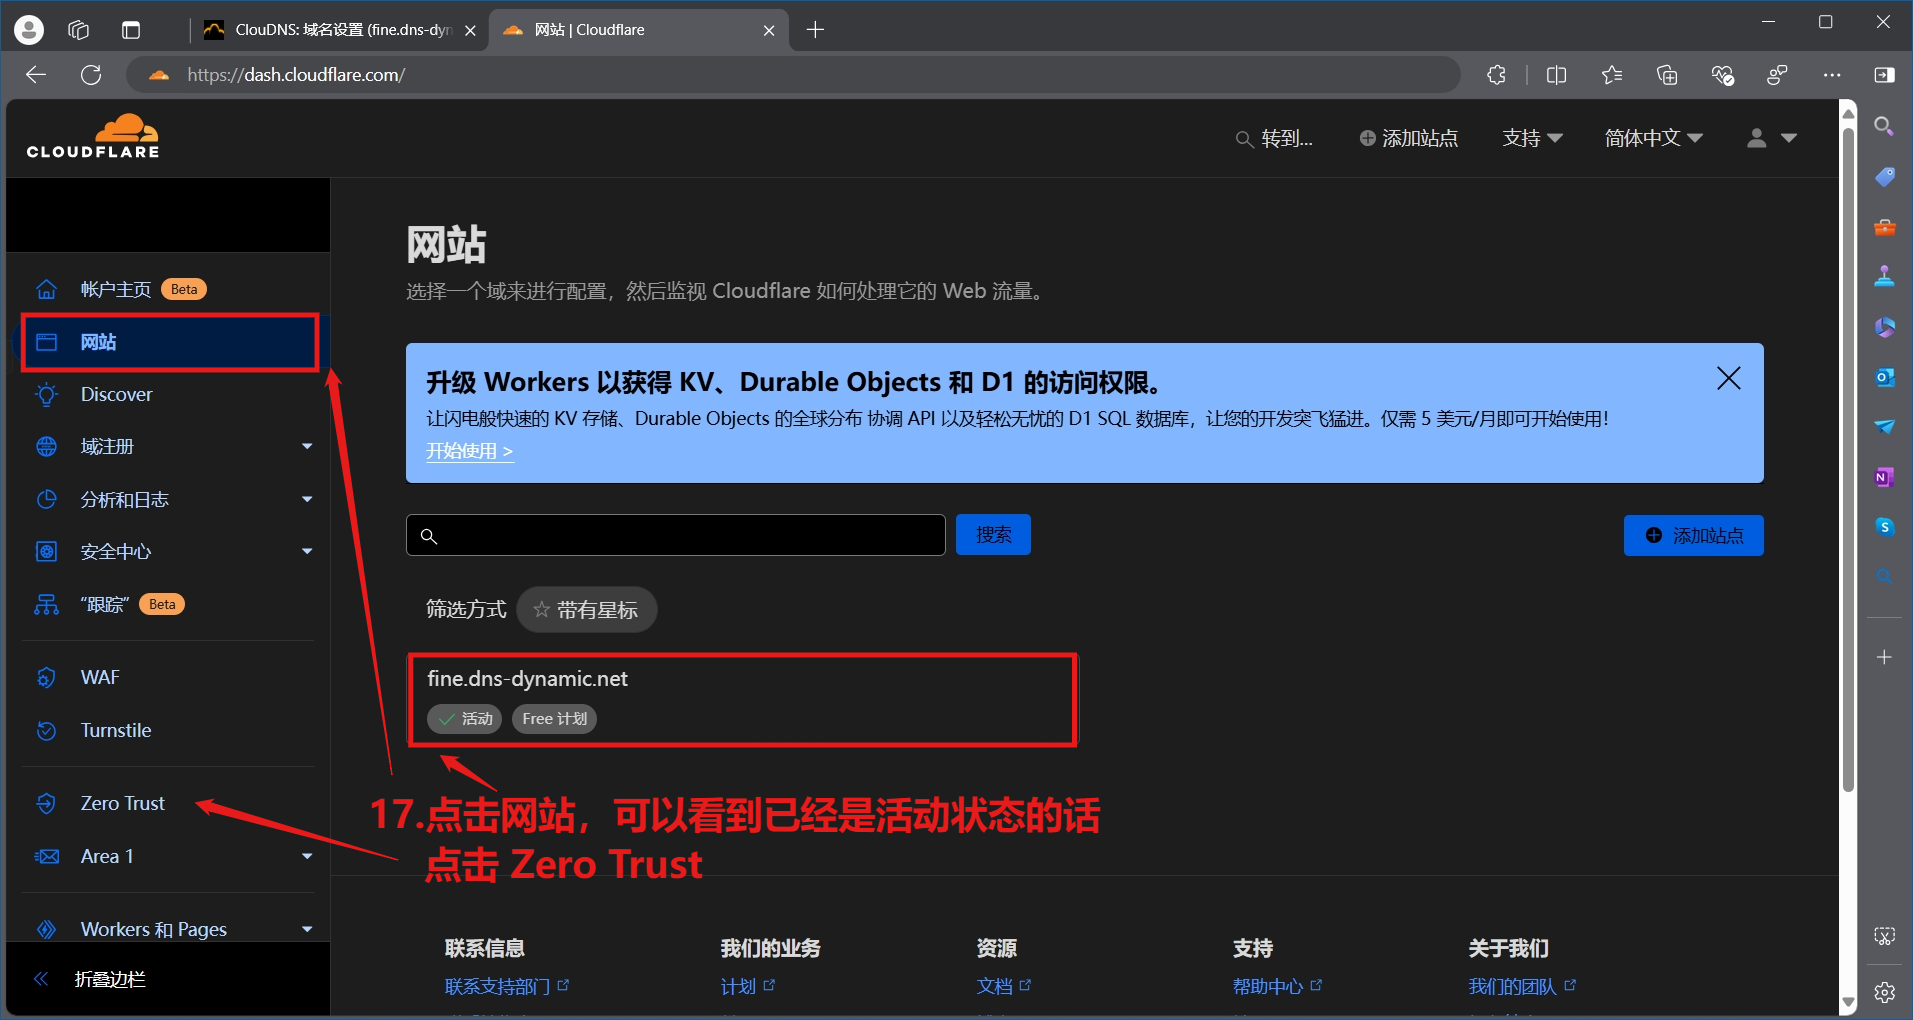Click the Area 1 mail icon

tap(46, 856)
